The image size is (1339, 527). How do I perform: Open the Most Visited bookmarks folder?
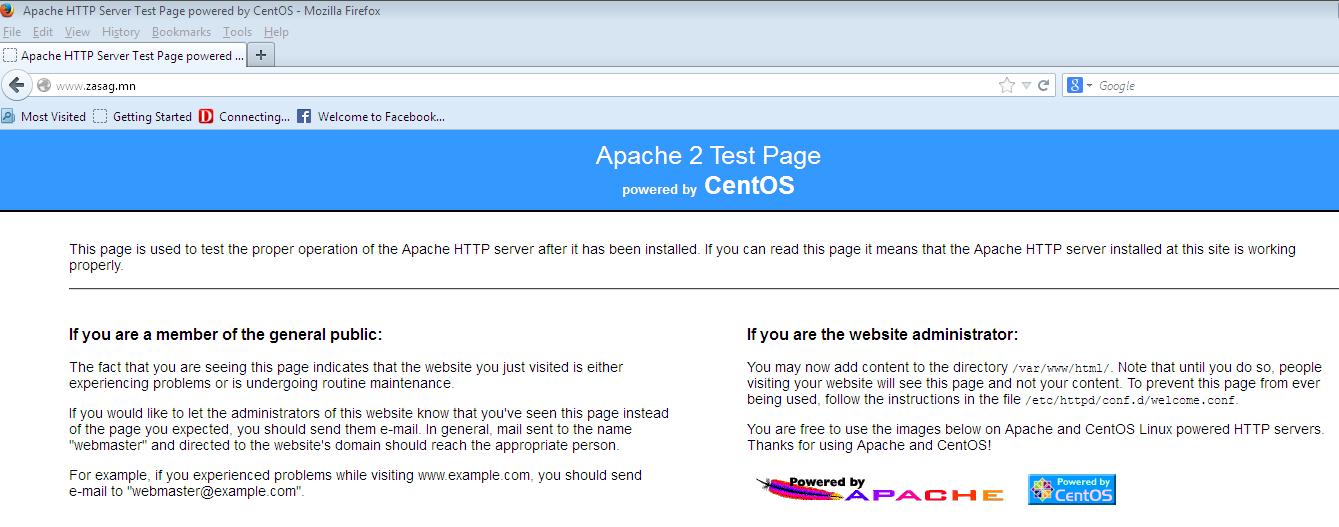click(44, 116)
